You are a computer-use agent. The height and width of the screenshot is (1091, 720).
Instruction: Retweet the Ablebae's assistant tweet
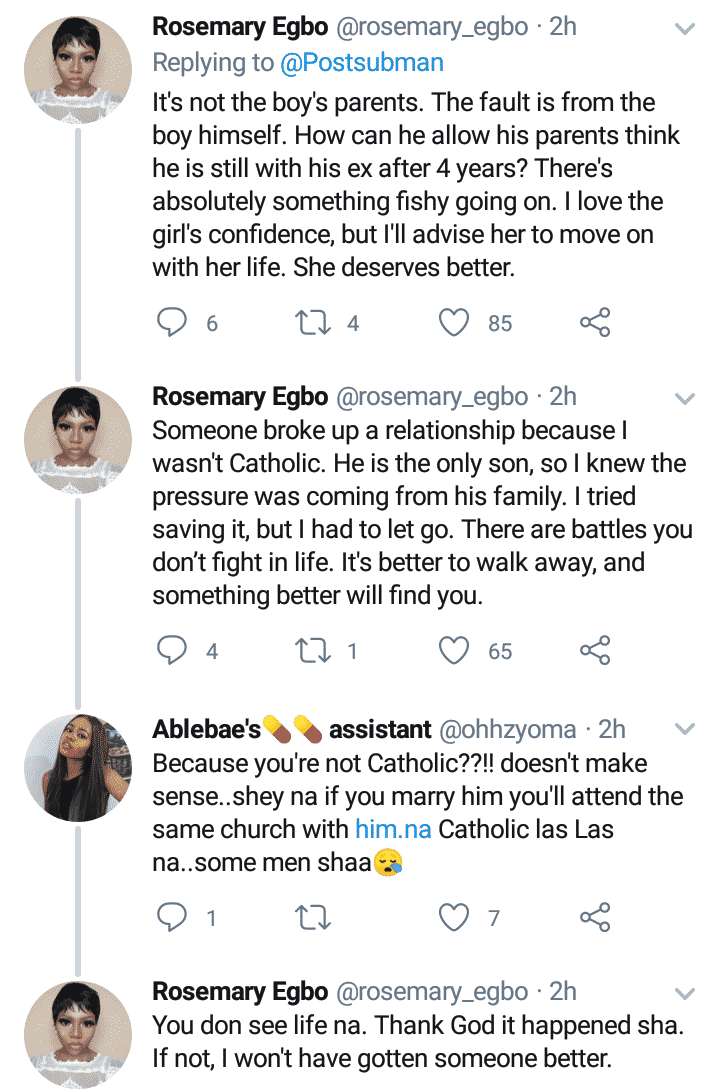[314, 916]
